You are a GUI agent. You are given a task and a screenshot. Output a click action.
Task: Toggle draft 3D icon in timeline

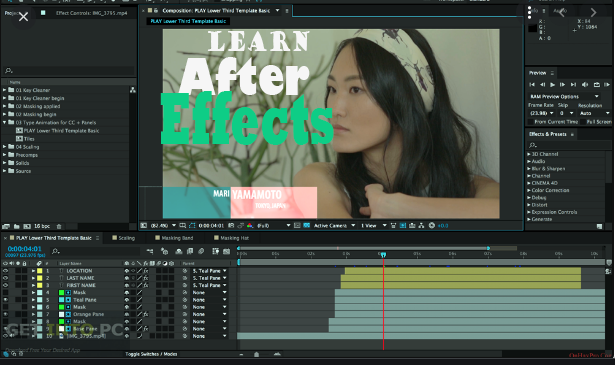coord(164,251)
